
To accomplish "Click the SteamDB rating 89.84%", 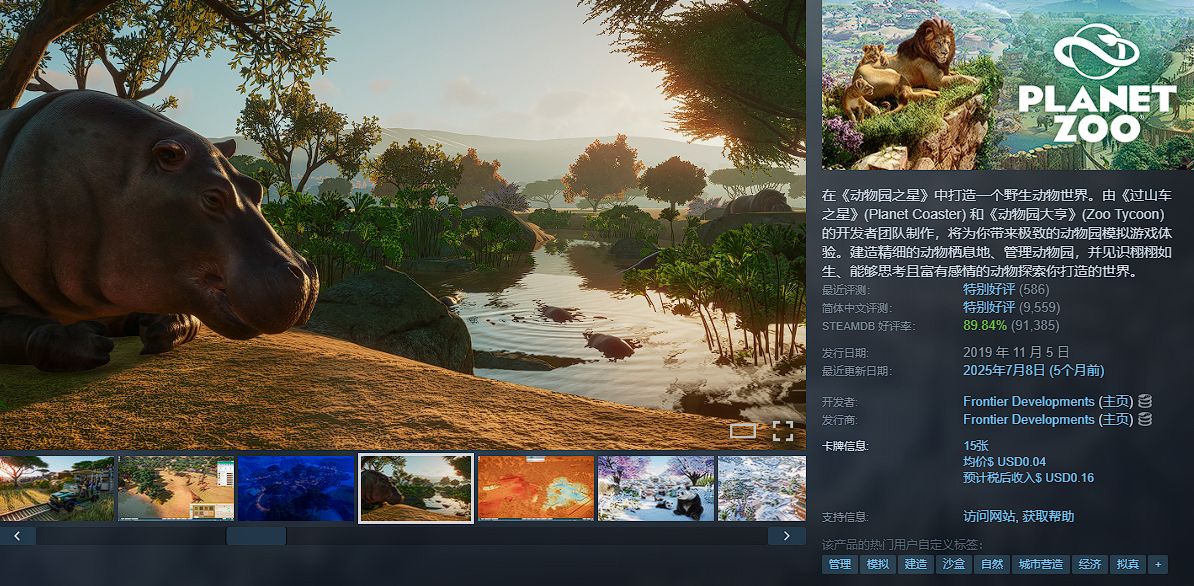I will coord(985,326).
